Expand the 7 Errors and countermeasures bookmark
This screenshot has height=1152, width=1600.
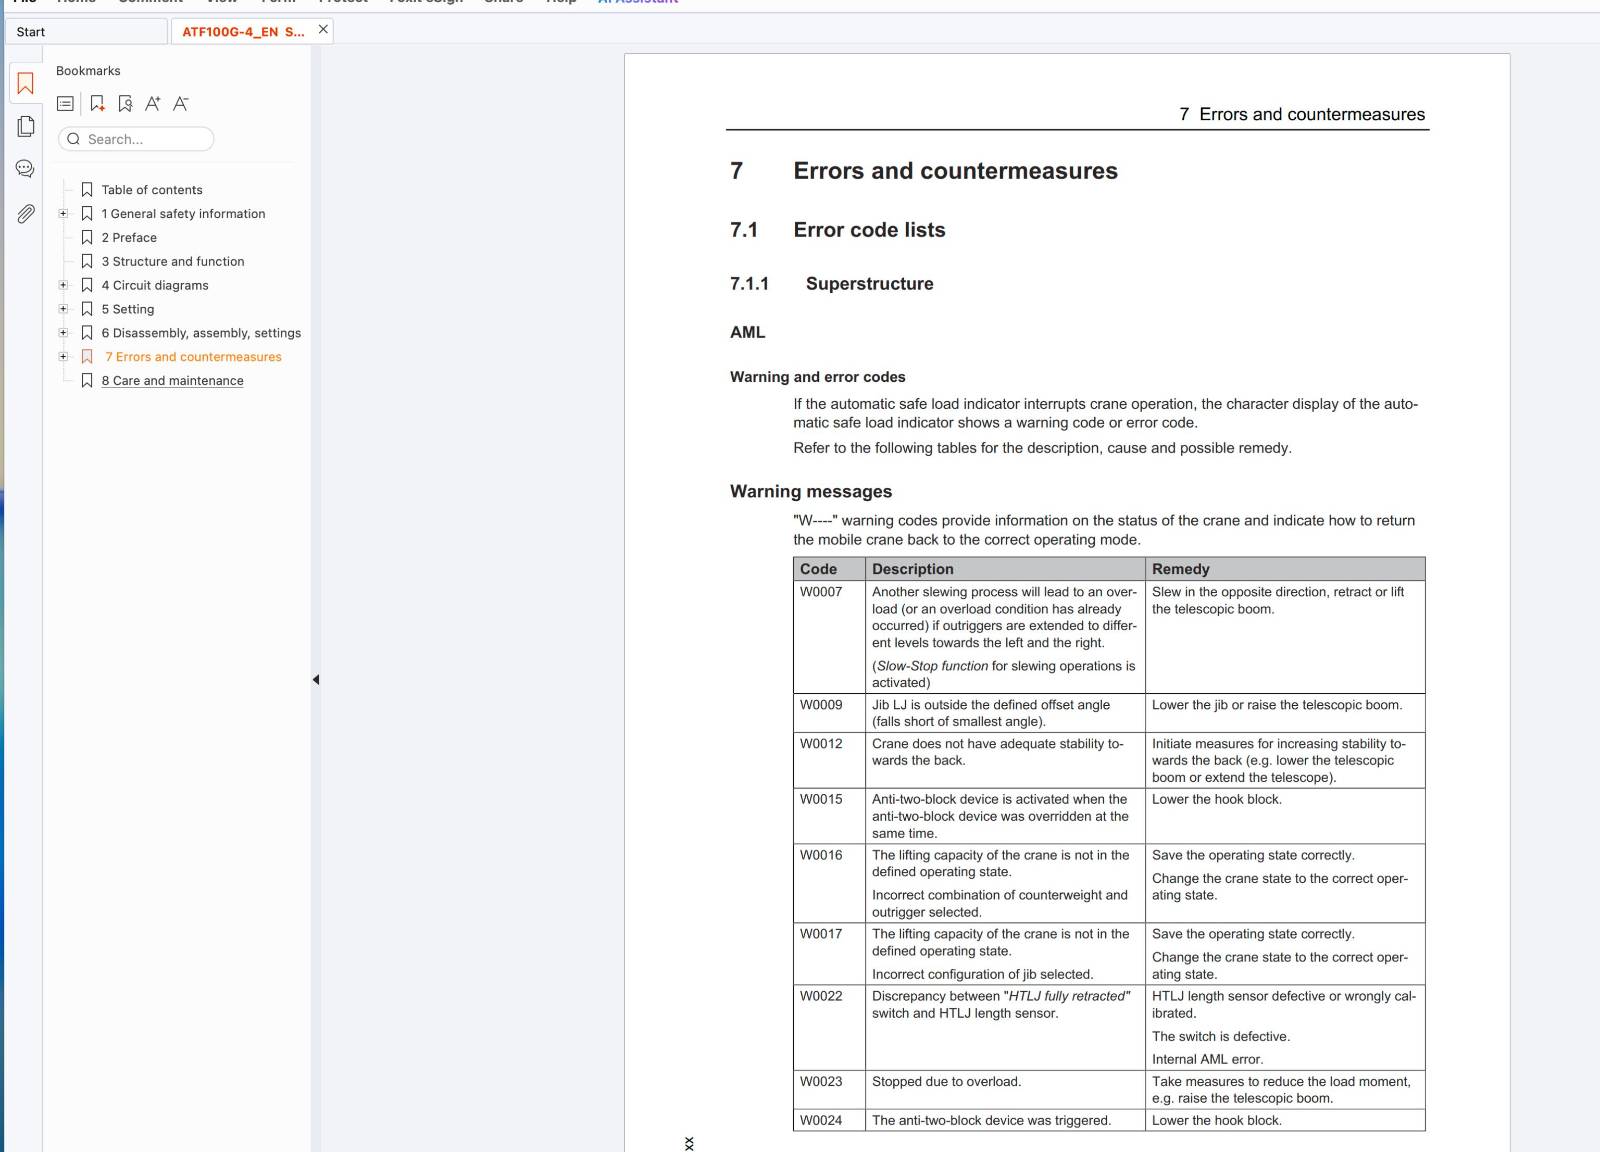[63, 357]
